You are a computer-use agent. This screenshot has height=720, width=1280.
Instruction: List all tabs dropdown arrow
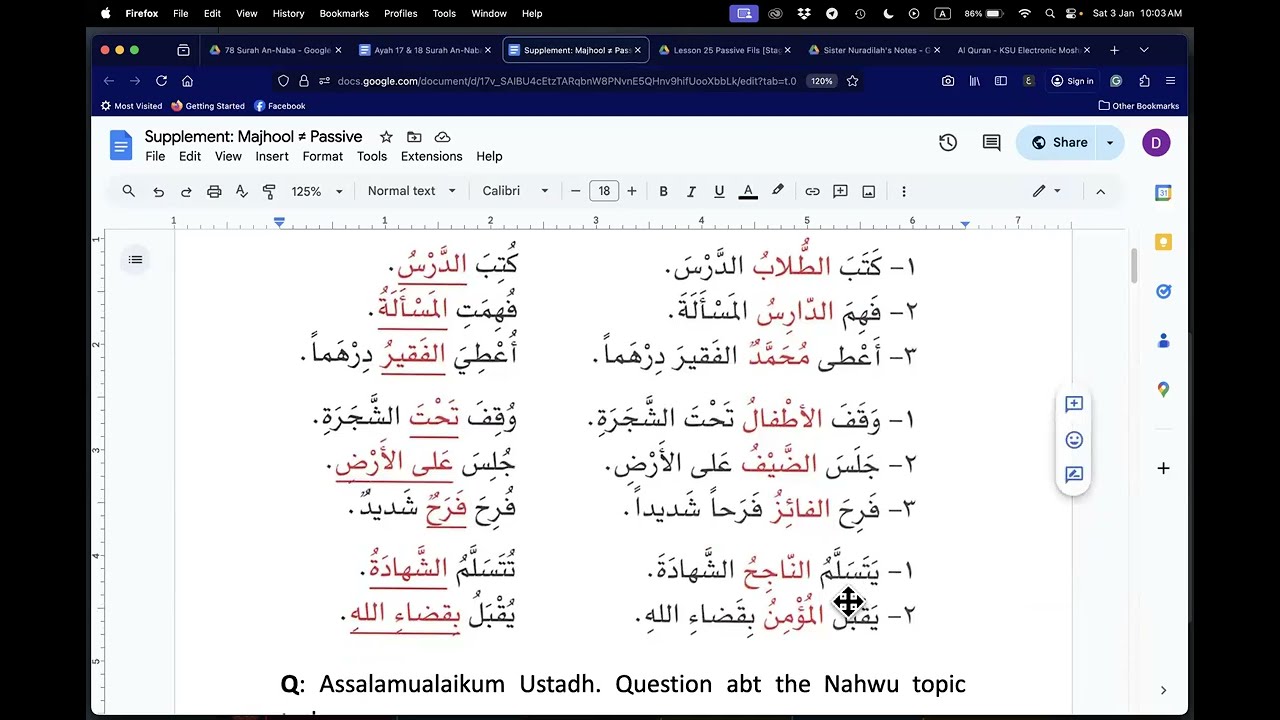coord(1144,50)
